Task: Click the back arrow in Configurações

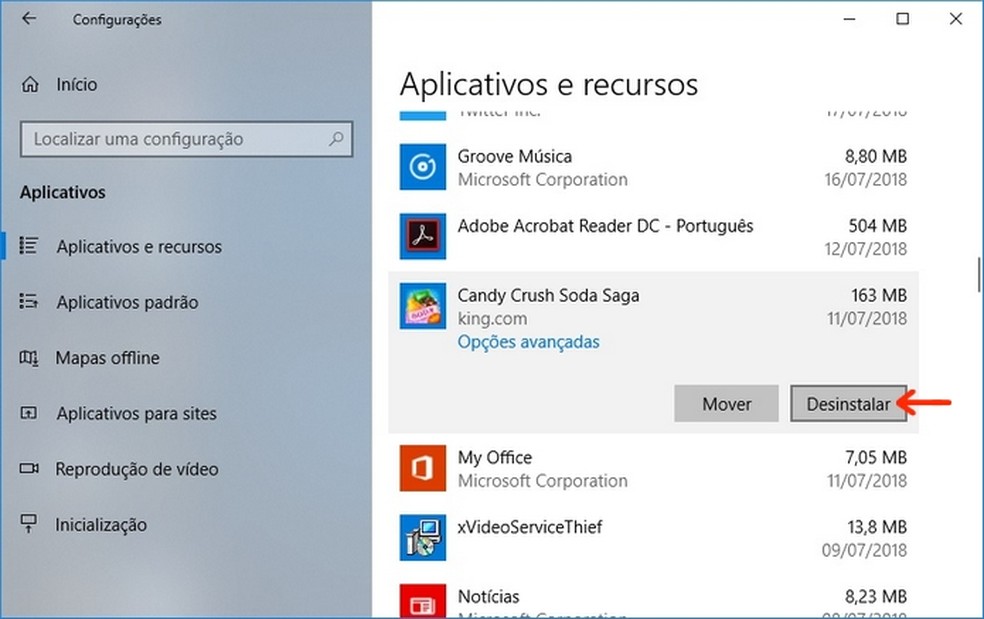Action: pyautogui.click(x=29, y=19)
